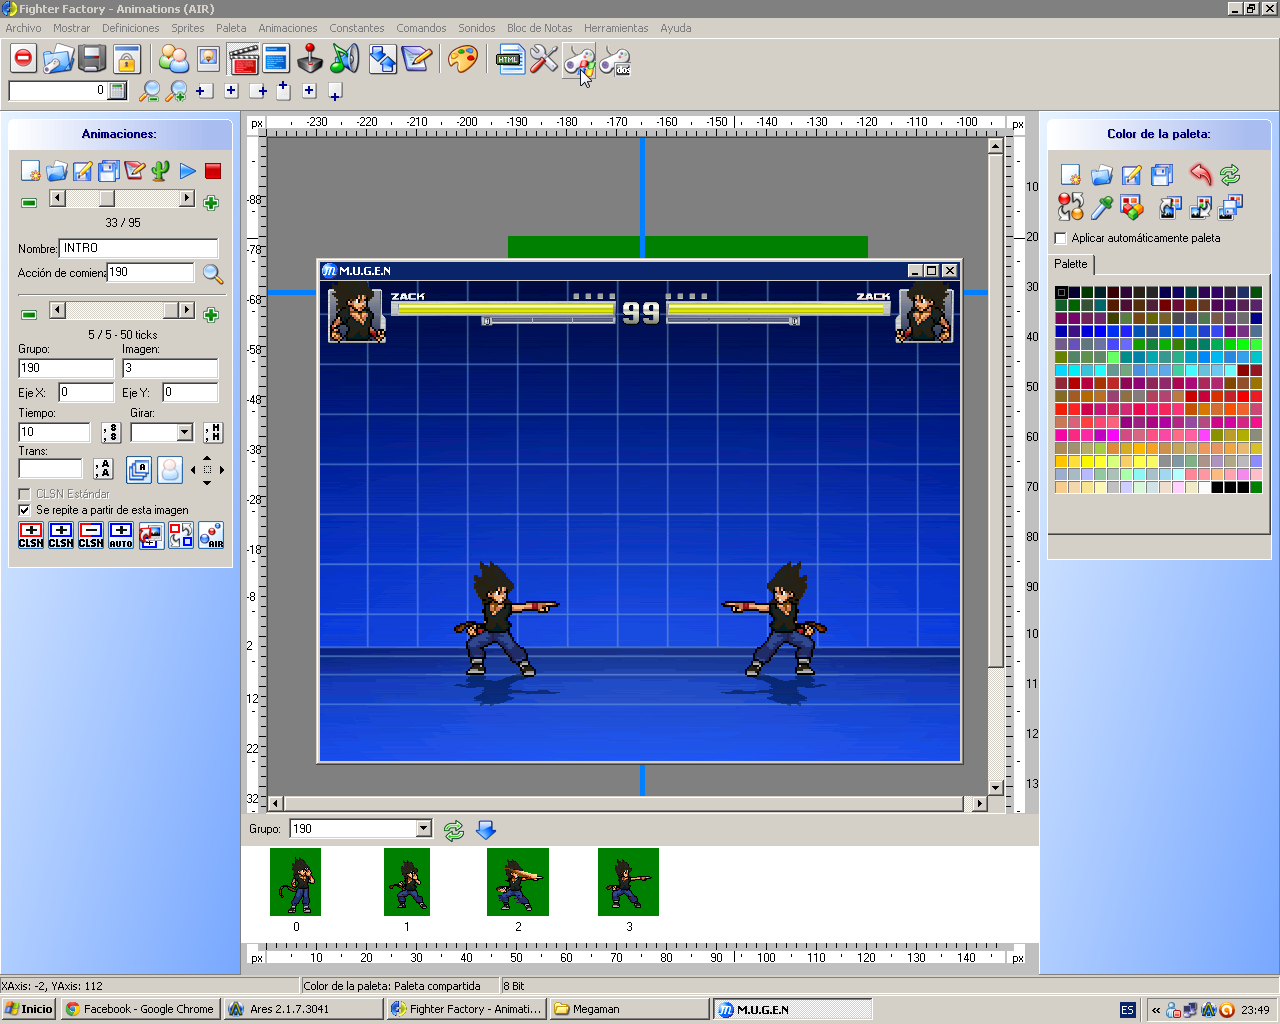Play the animation with blue play button
Image resolution: width=1280 pixels, height=1024 pixels.
[x=187, y=171]
